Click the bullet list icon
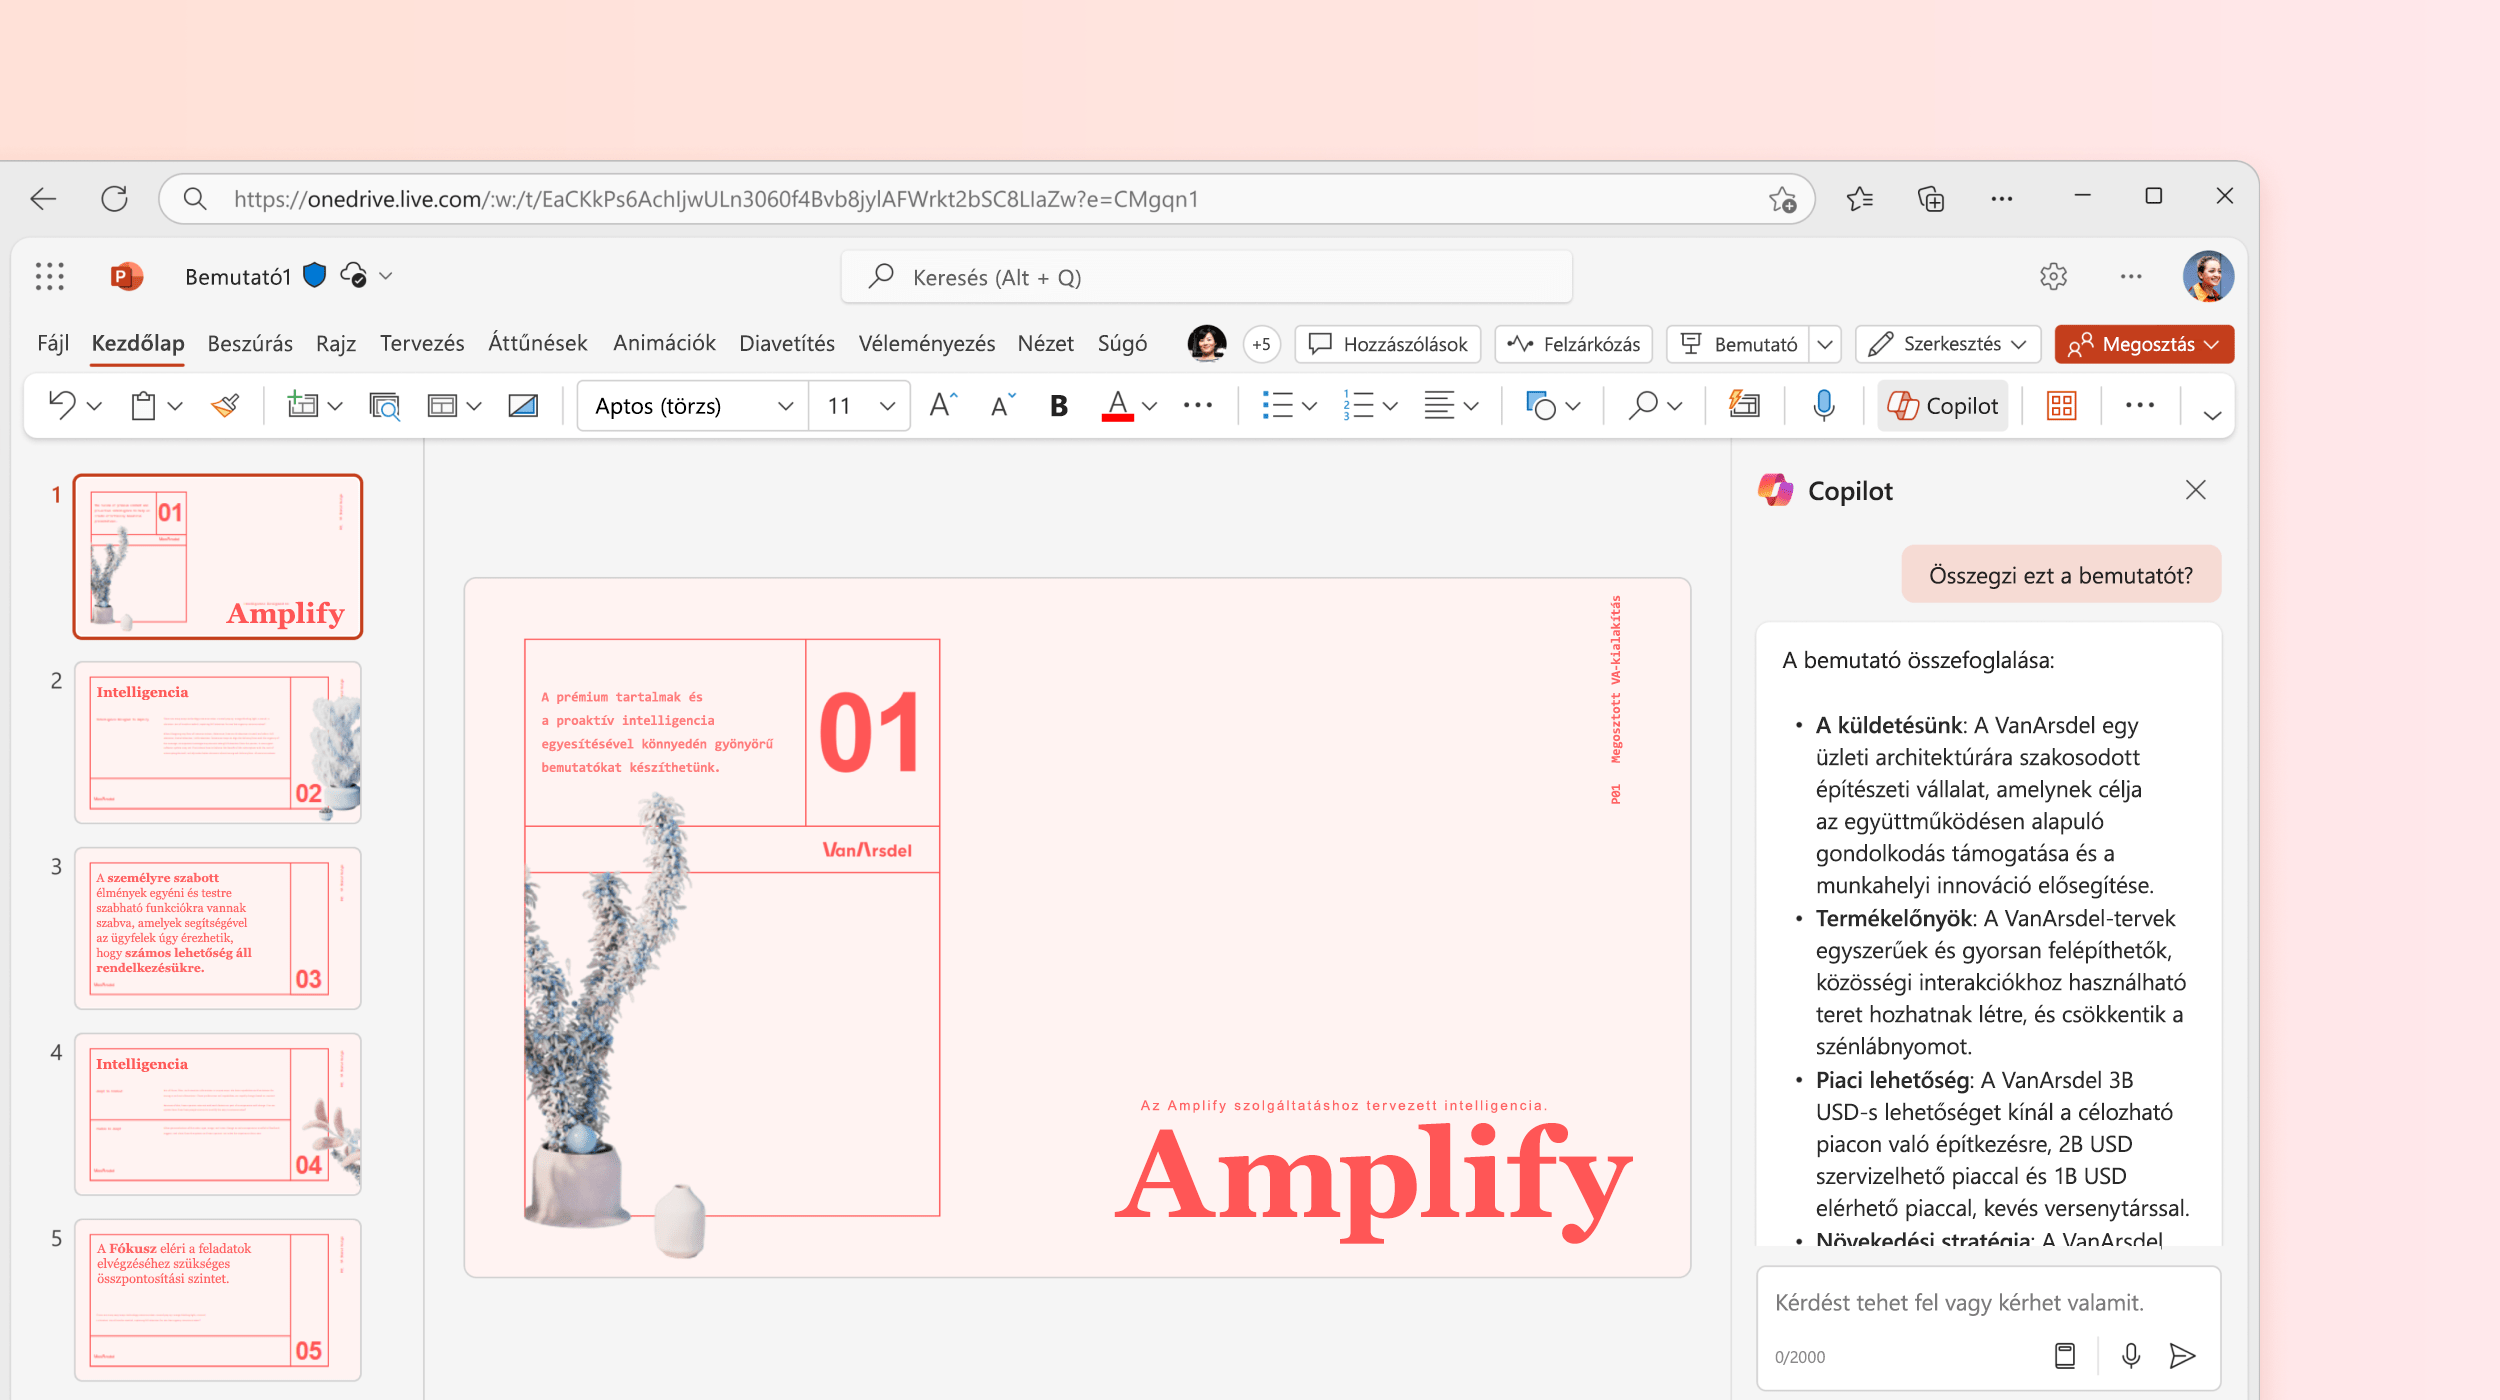 click(1277, 405)
